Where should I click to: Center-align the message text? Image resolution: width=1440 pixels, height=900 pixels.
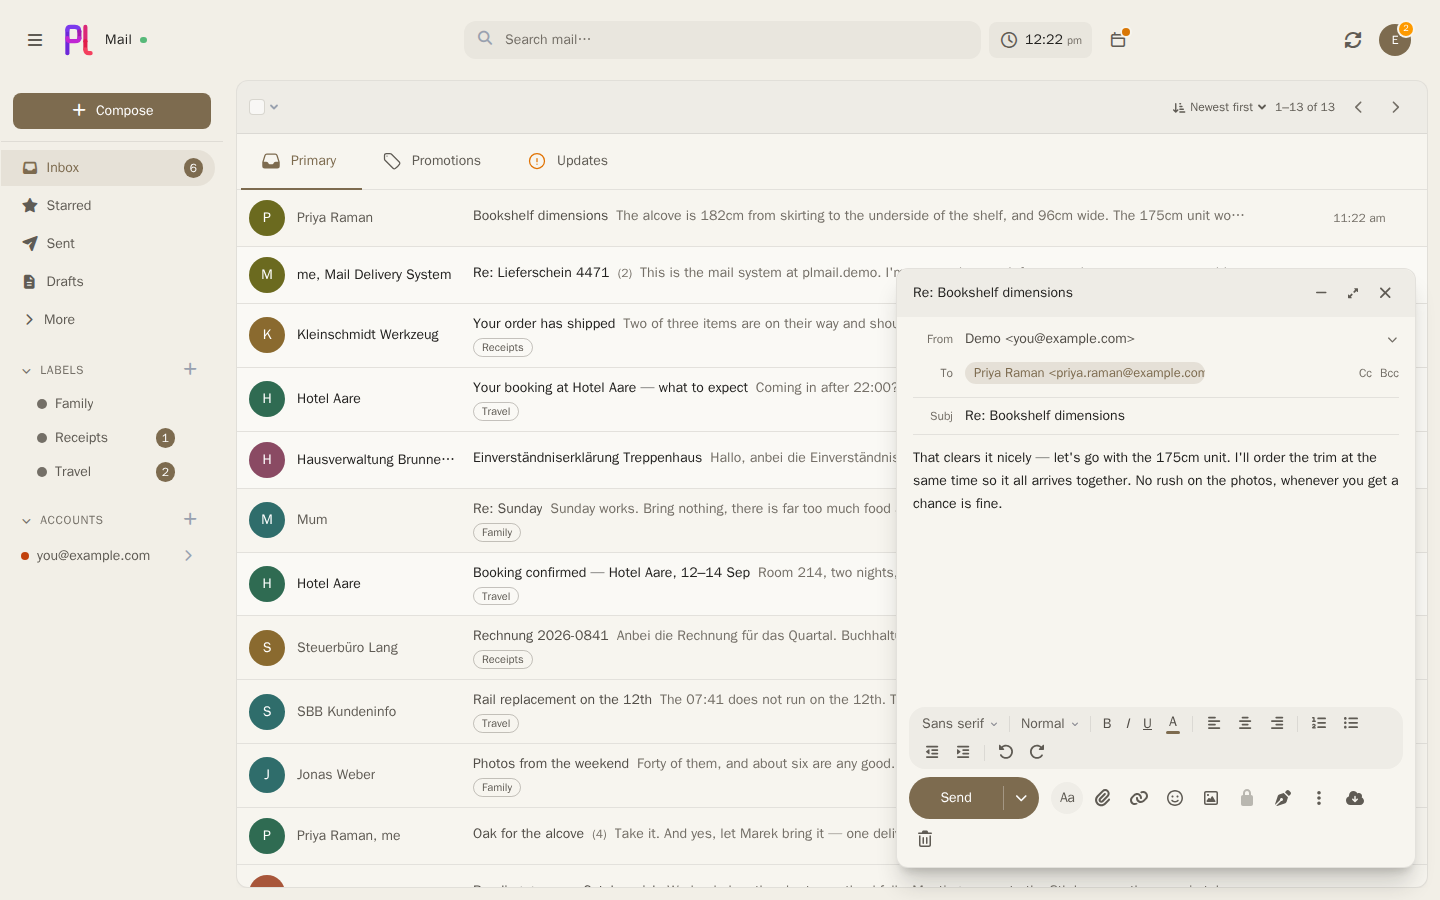click(1245, 723)
